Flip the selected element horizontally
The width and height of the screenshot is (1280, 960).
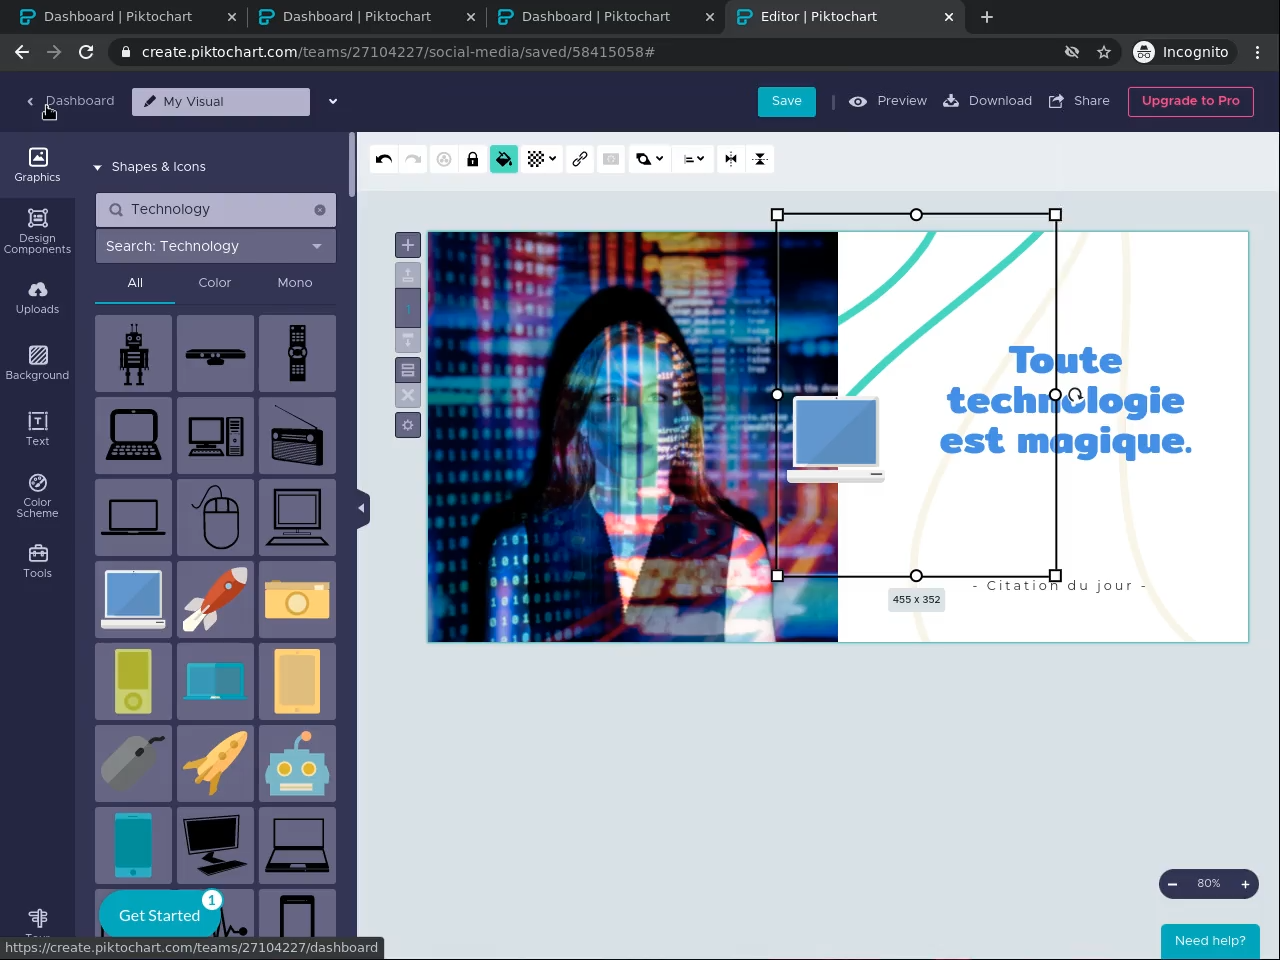731,159
